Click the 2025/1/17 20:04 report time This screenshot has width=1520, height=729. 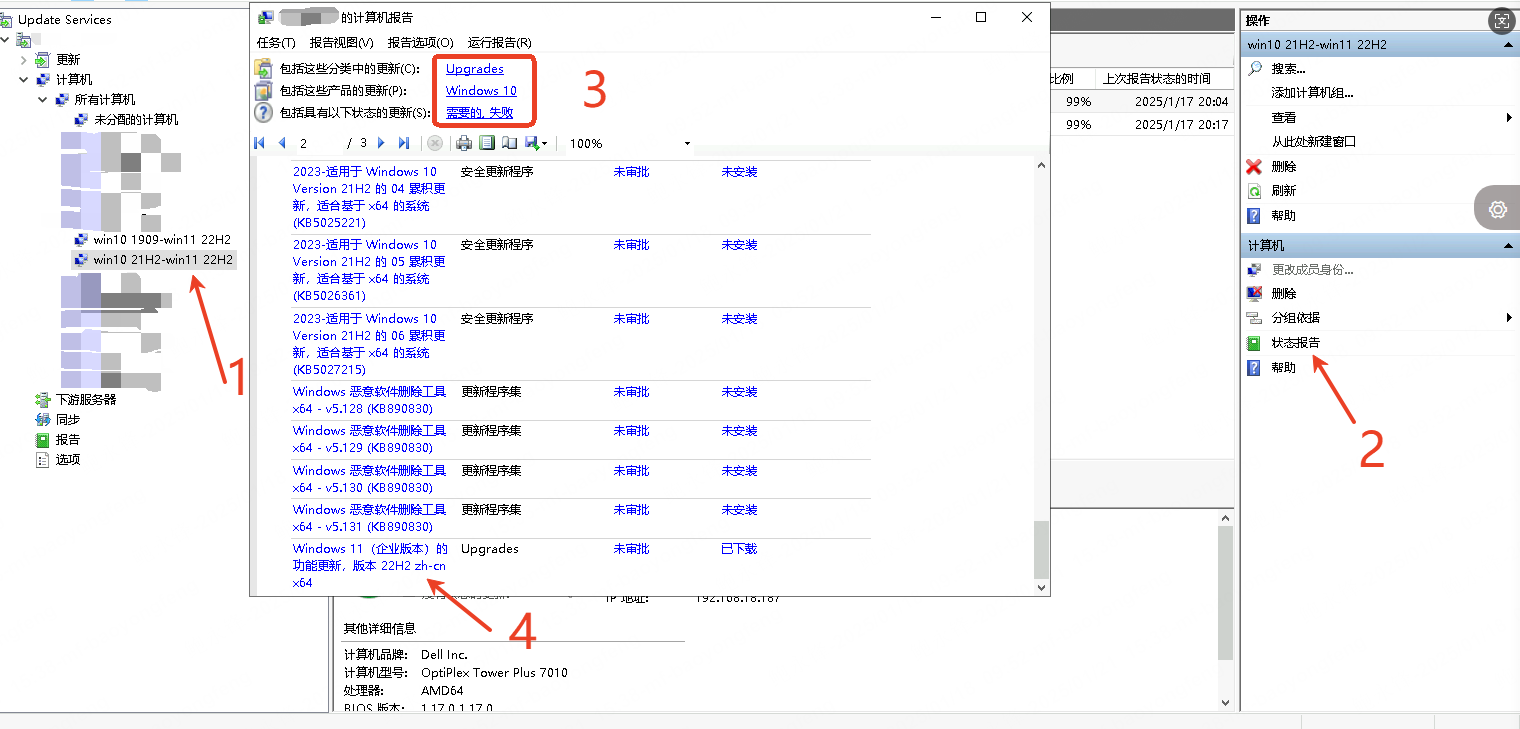pos(1181,102)
